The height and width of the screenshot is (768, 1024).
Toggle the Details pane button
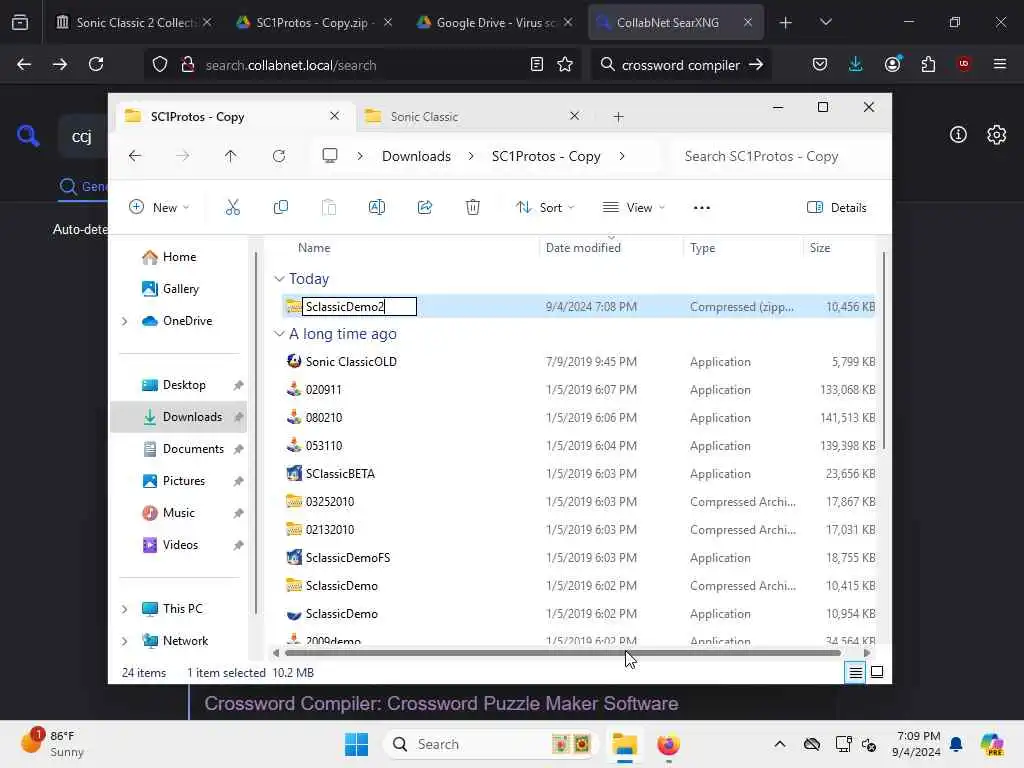click(837, 208)
